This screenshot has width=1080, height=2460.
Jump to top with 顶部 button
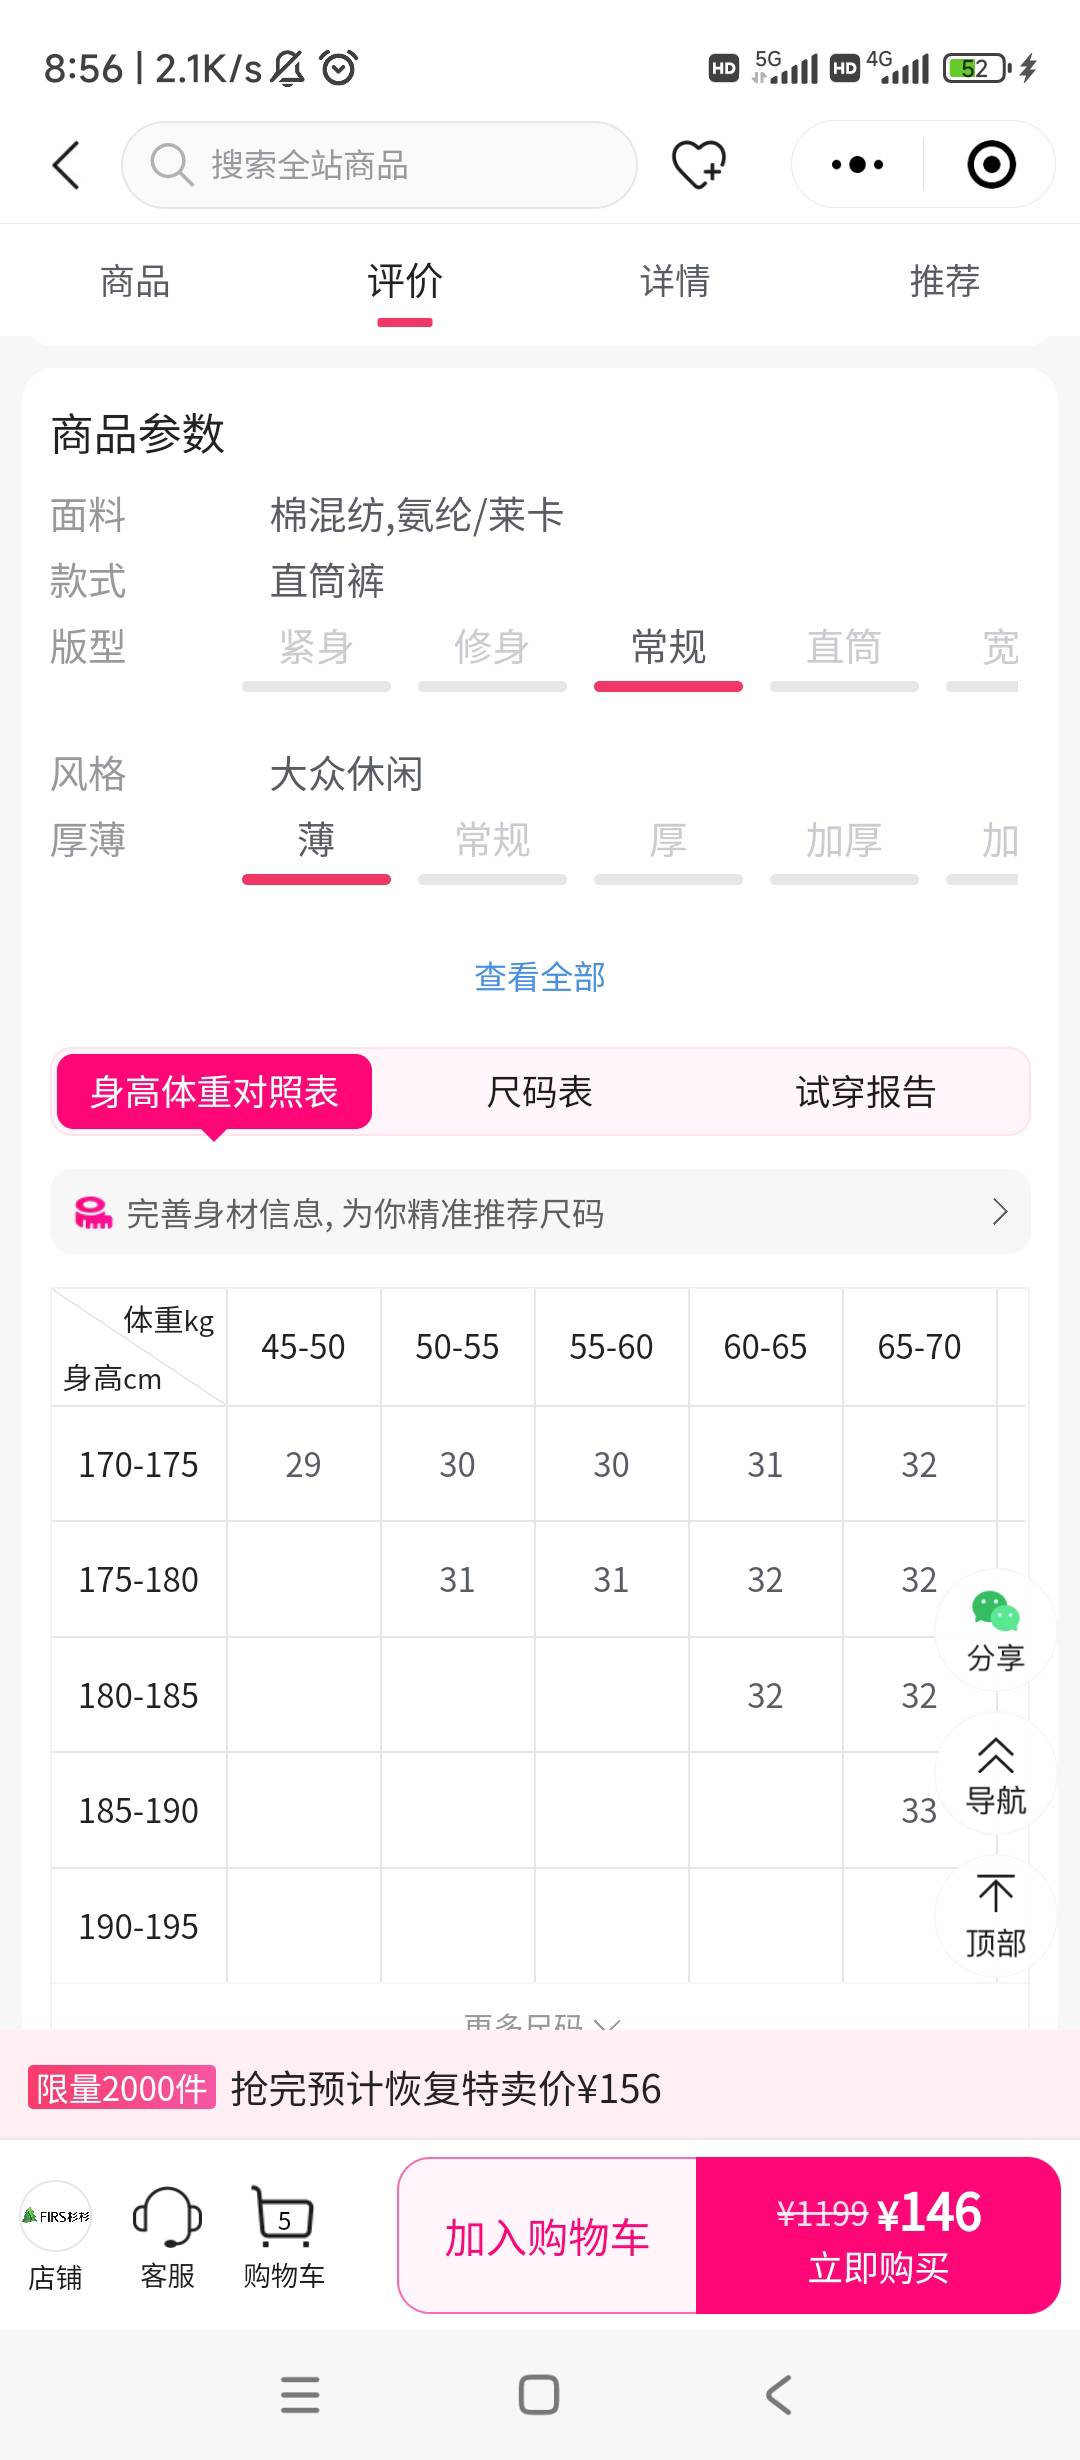pyautogui.click(x=995, y=1915)
